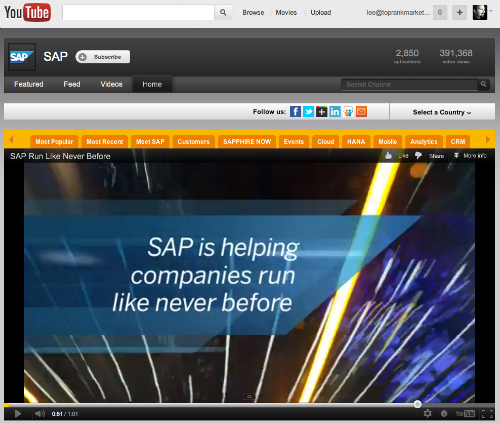Viewport: 500px width, 423px height.
Task: Click the user avatar picture
Action: click(x=480, y=13)
